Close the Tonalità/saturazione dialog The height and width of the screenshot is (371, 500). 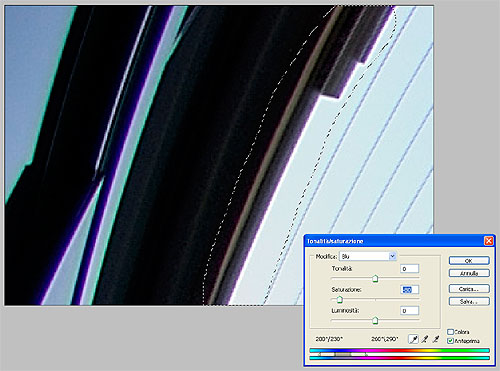point(488,241)
